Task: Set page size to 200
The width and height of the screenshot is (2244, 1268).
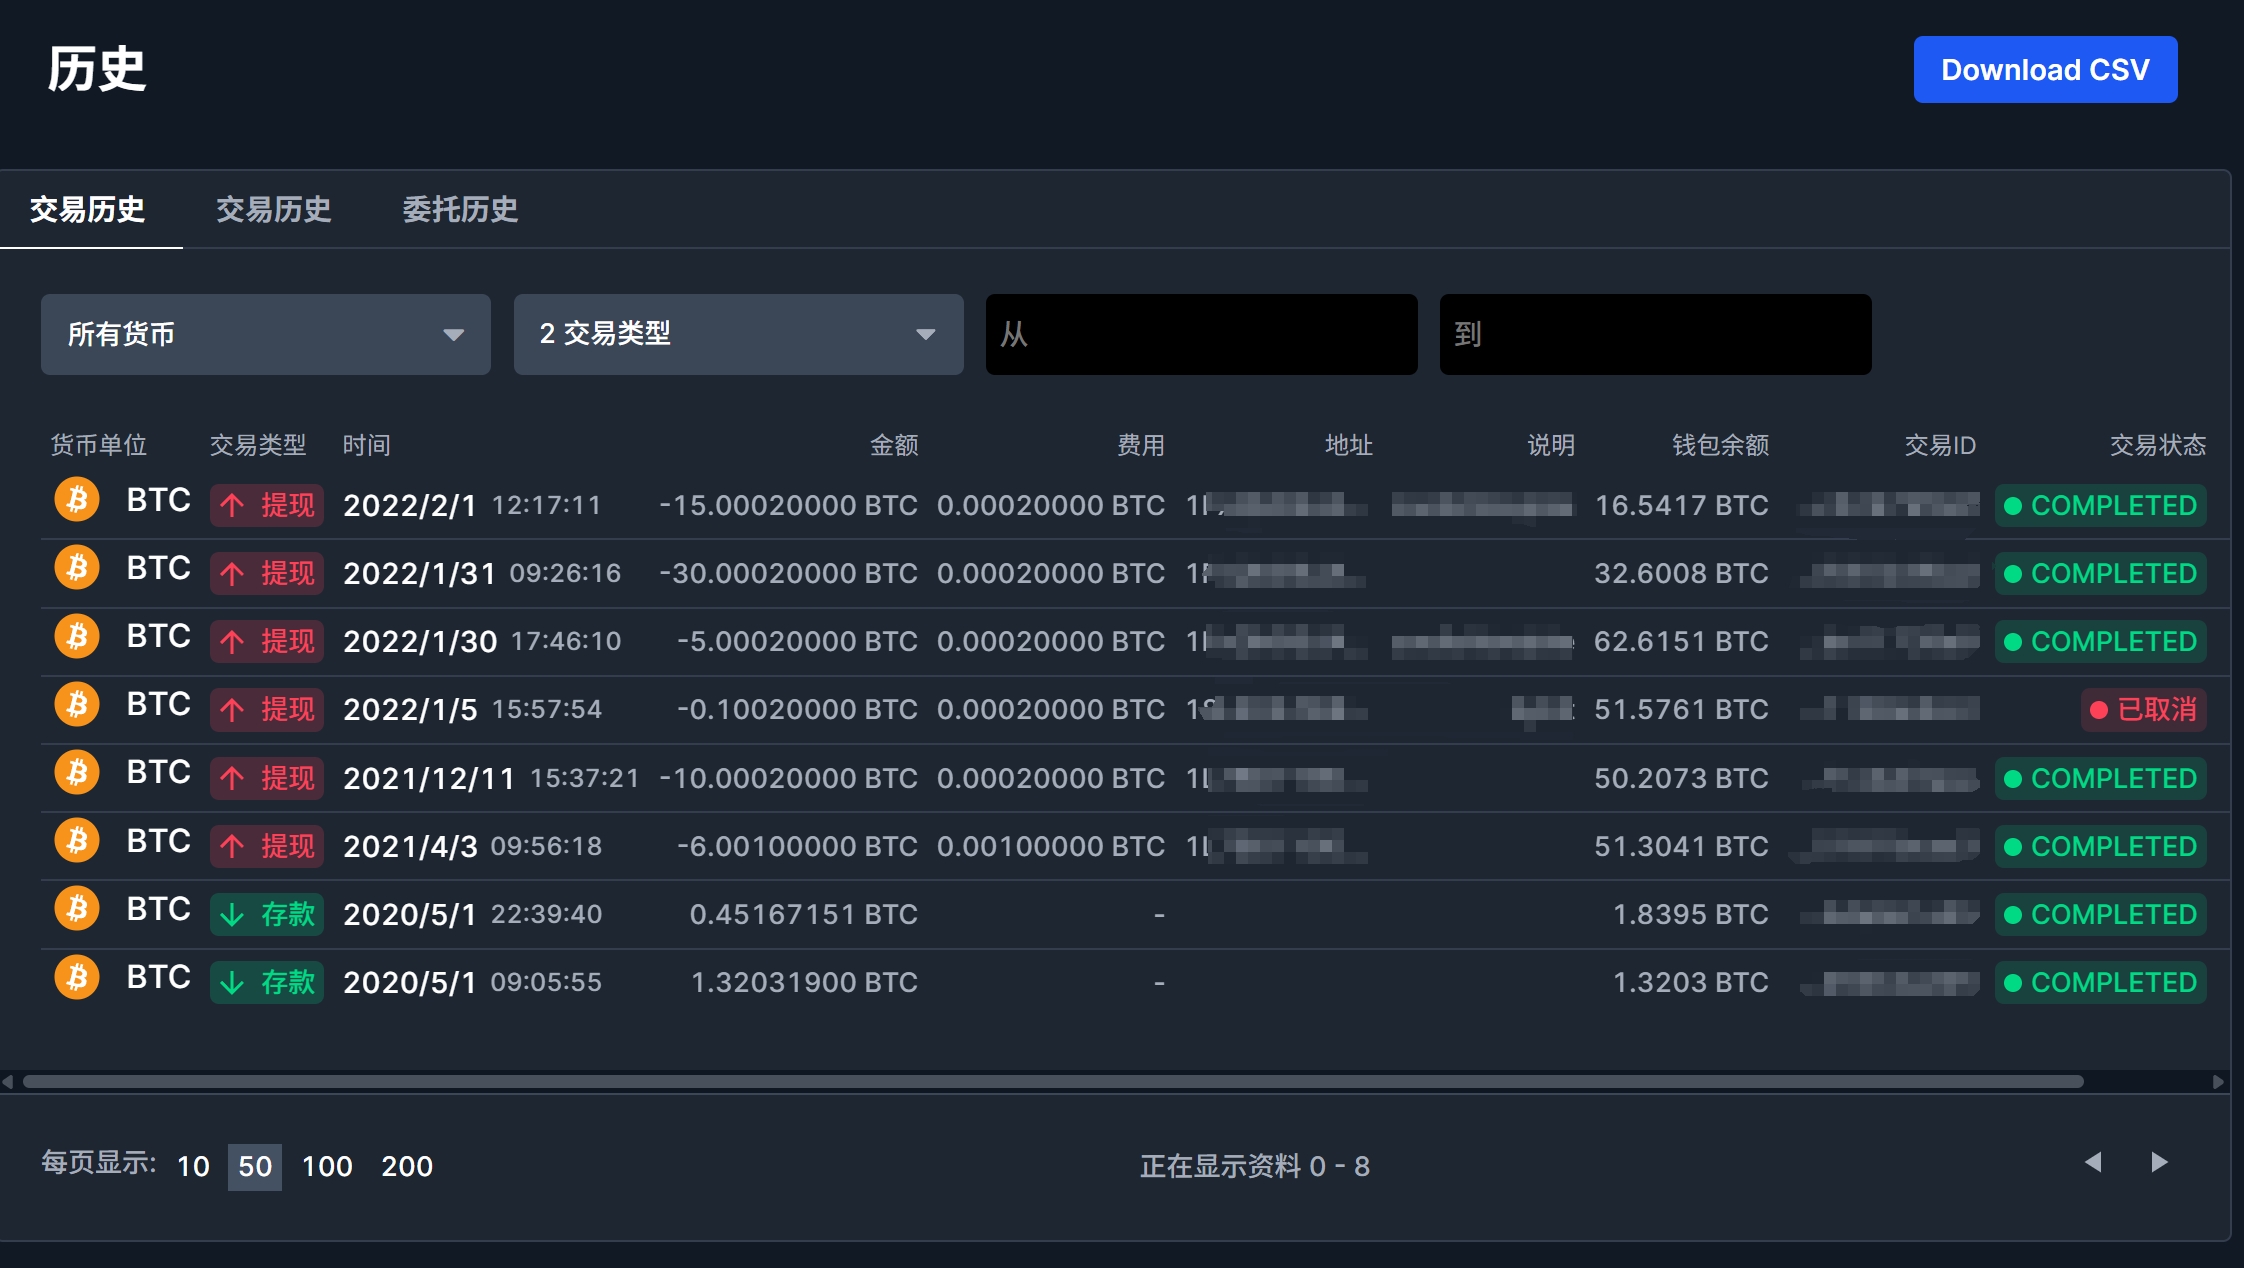Action: tap(407, 1166)
